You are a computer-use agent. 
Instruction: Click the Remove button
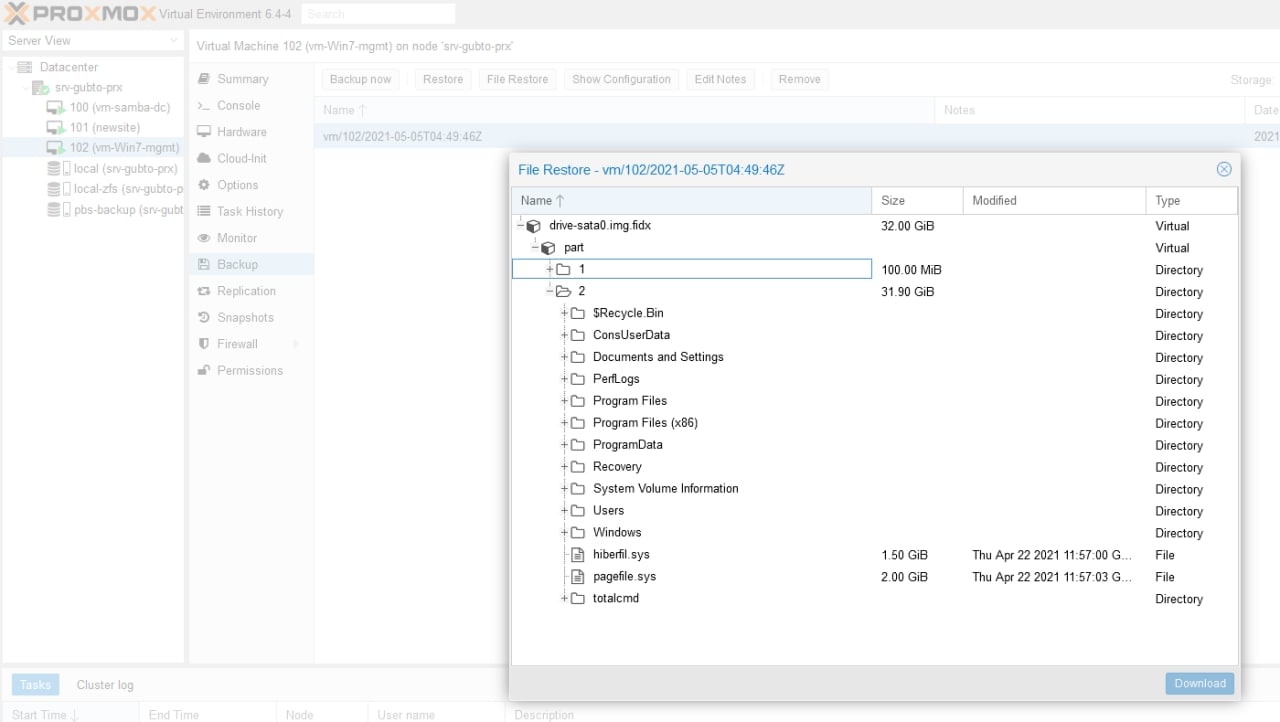799,79
